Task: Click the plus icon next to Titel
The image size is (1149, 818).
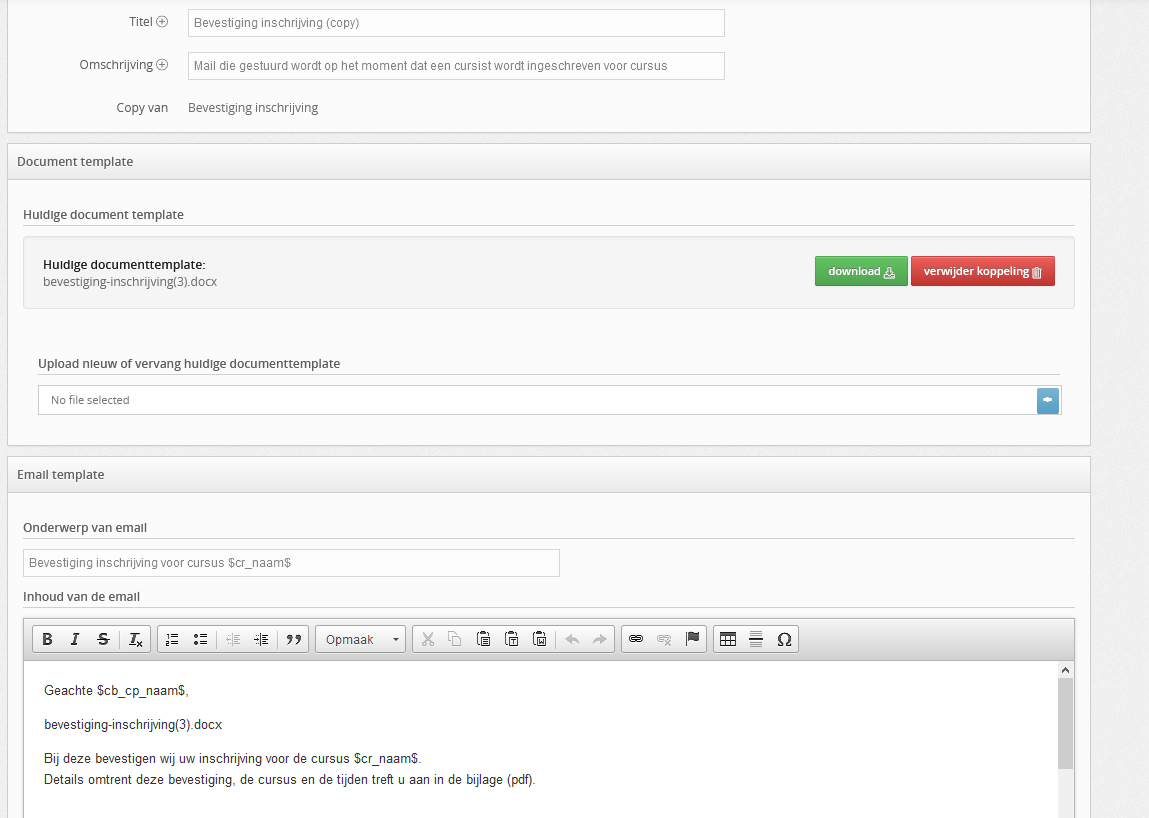Action: coord(162,22)
